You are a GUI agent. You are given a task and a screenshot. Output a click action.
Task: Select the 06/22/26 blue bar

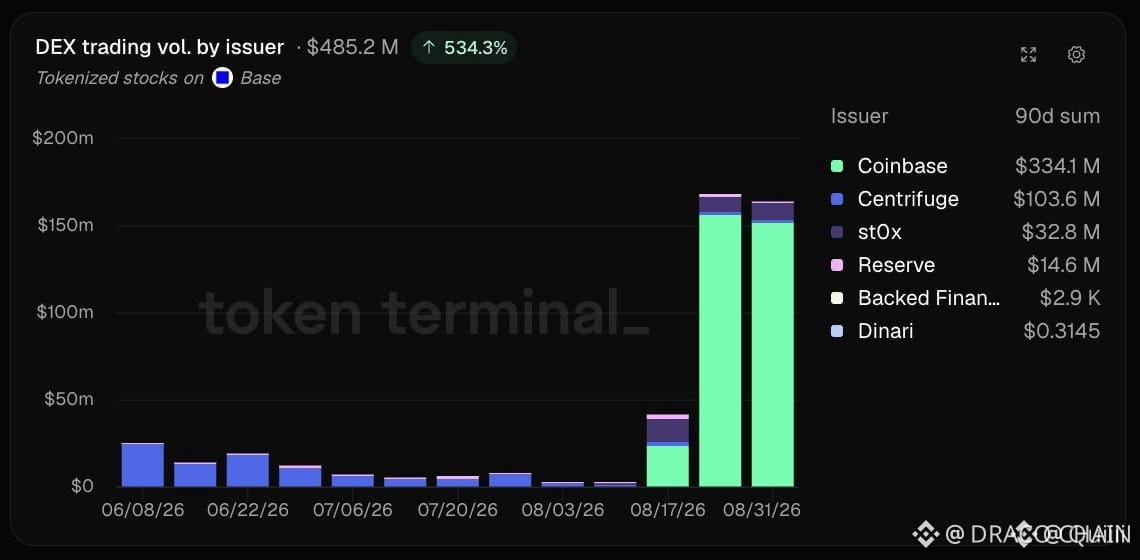pos(247,470)
